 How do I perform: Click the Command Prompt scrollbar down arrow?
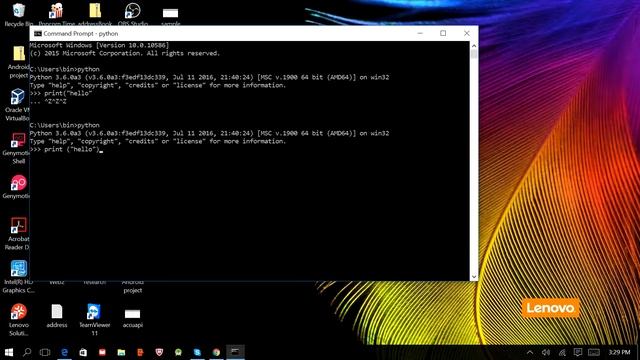tap(473, 276)
